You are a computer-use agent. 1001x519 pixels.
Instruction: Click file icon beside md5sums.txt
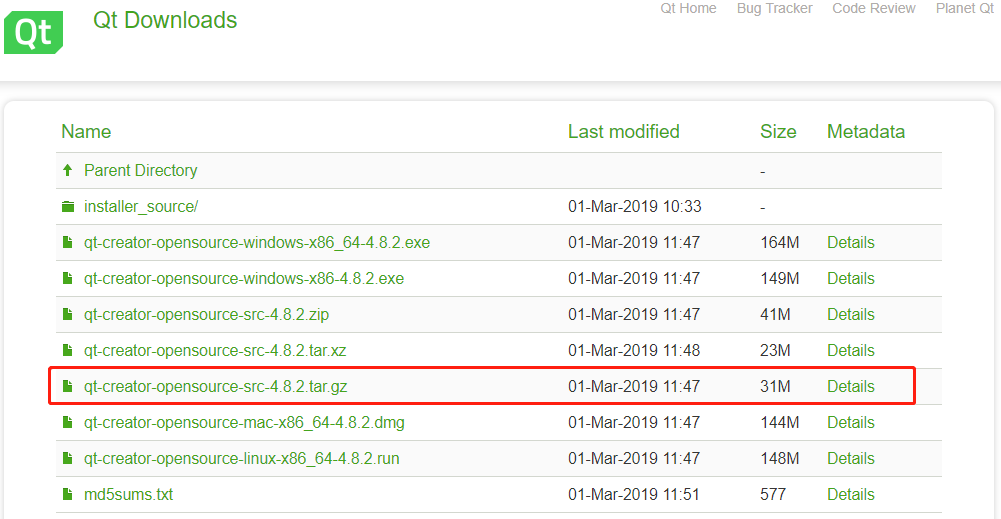click(x=68, y=494)
